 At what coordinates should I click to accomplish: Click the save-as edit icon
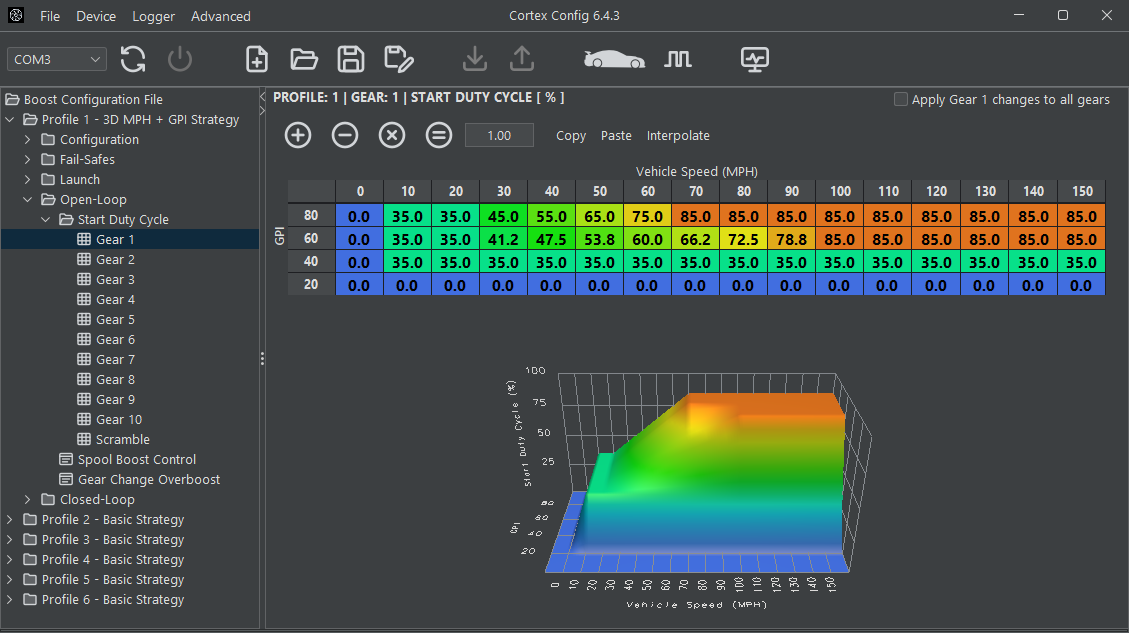click(399, 59)
